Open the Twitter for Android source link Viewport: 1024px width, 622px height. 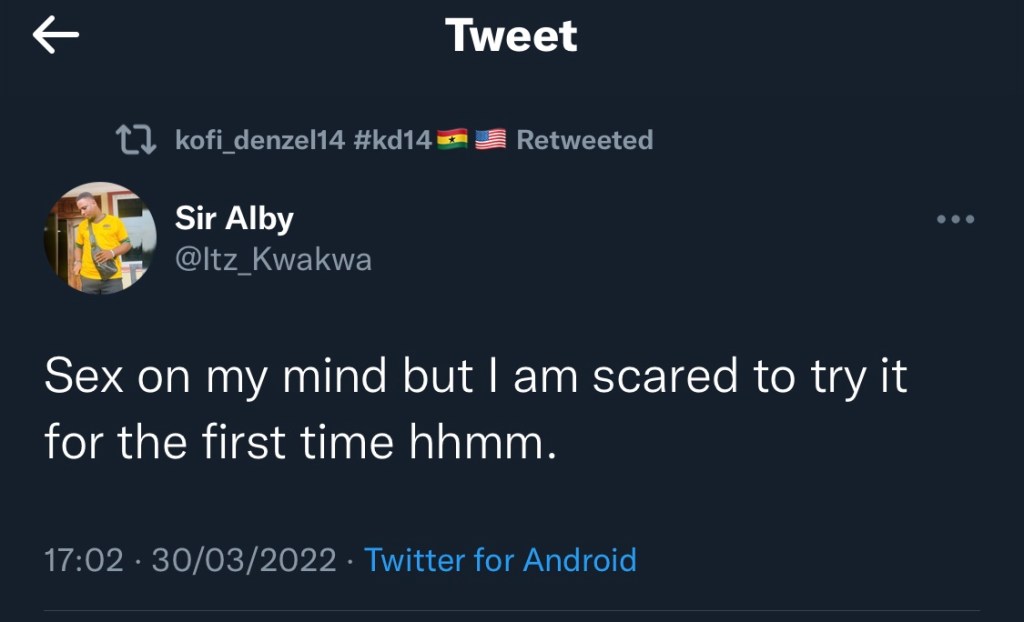click(x=500, y=559)
